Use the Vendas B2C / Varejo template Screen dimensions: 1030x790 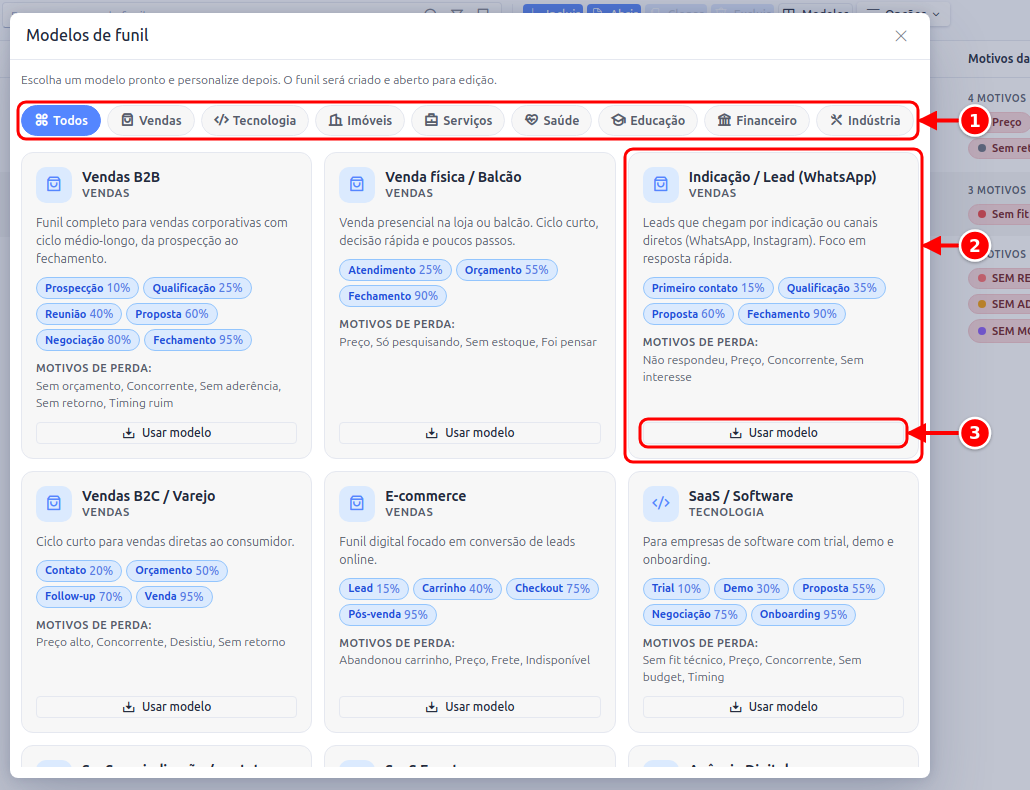click(x=166, y=707)
